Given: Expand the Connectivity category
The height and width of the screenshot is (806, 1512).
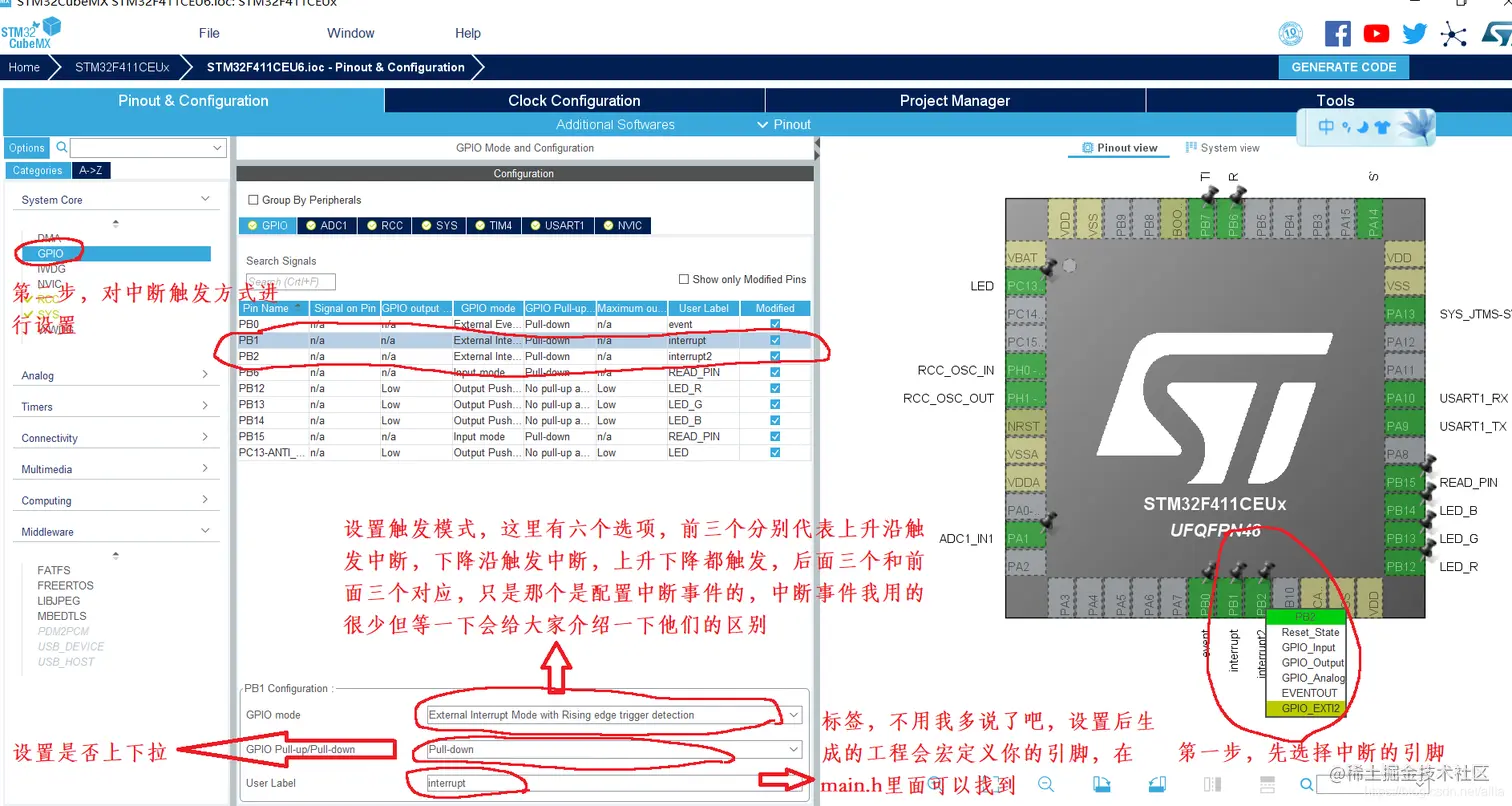Looking at the screenshot, I should coord(205,437).
